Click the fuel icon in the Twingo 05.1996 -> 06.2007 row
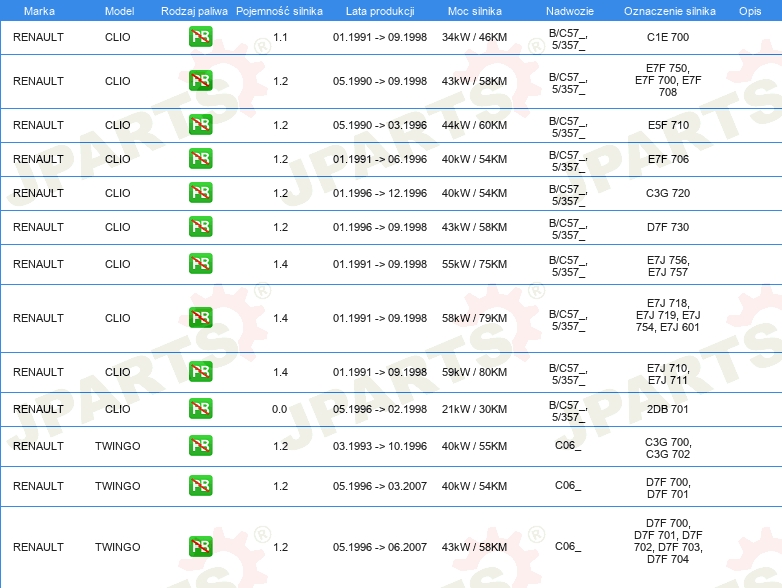 coord(200,547)
